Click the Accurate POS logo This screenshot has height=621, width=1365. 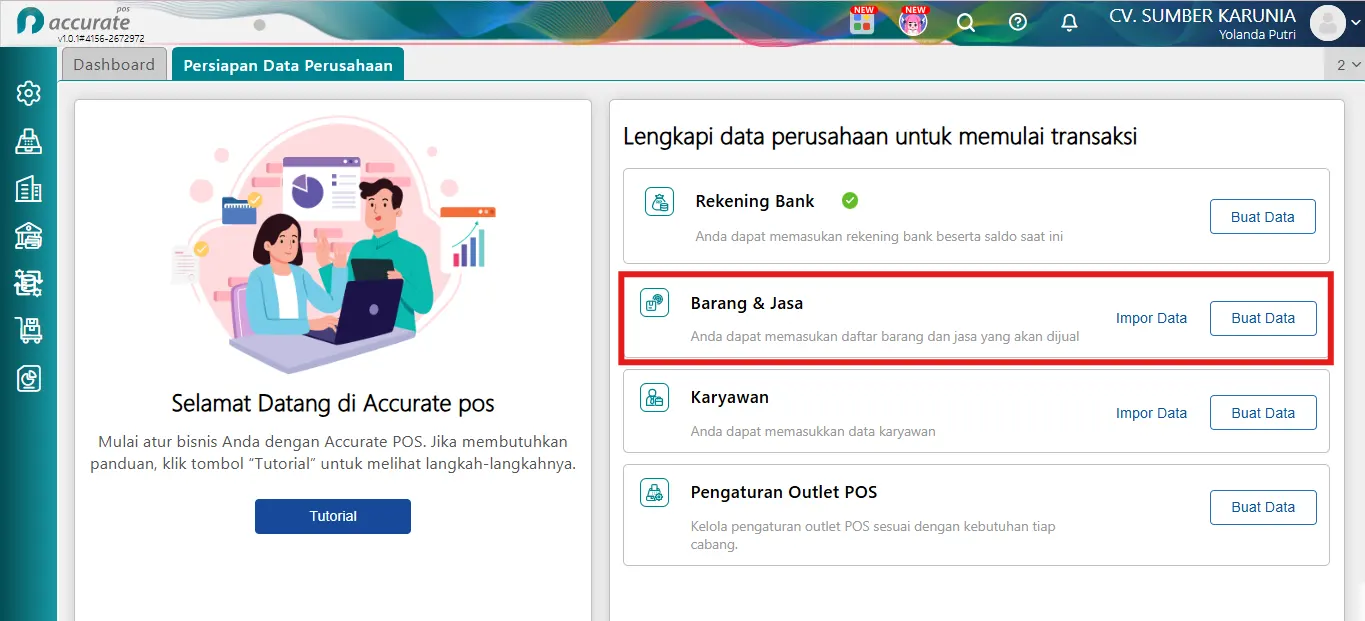pyautogui.click(x=74, y=22)
